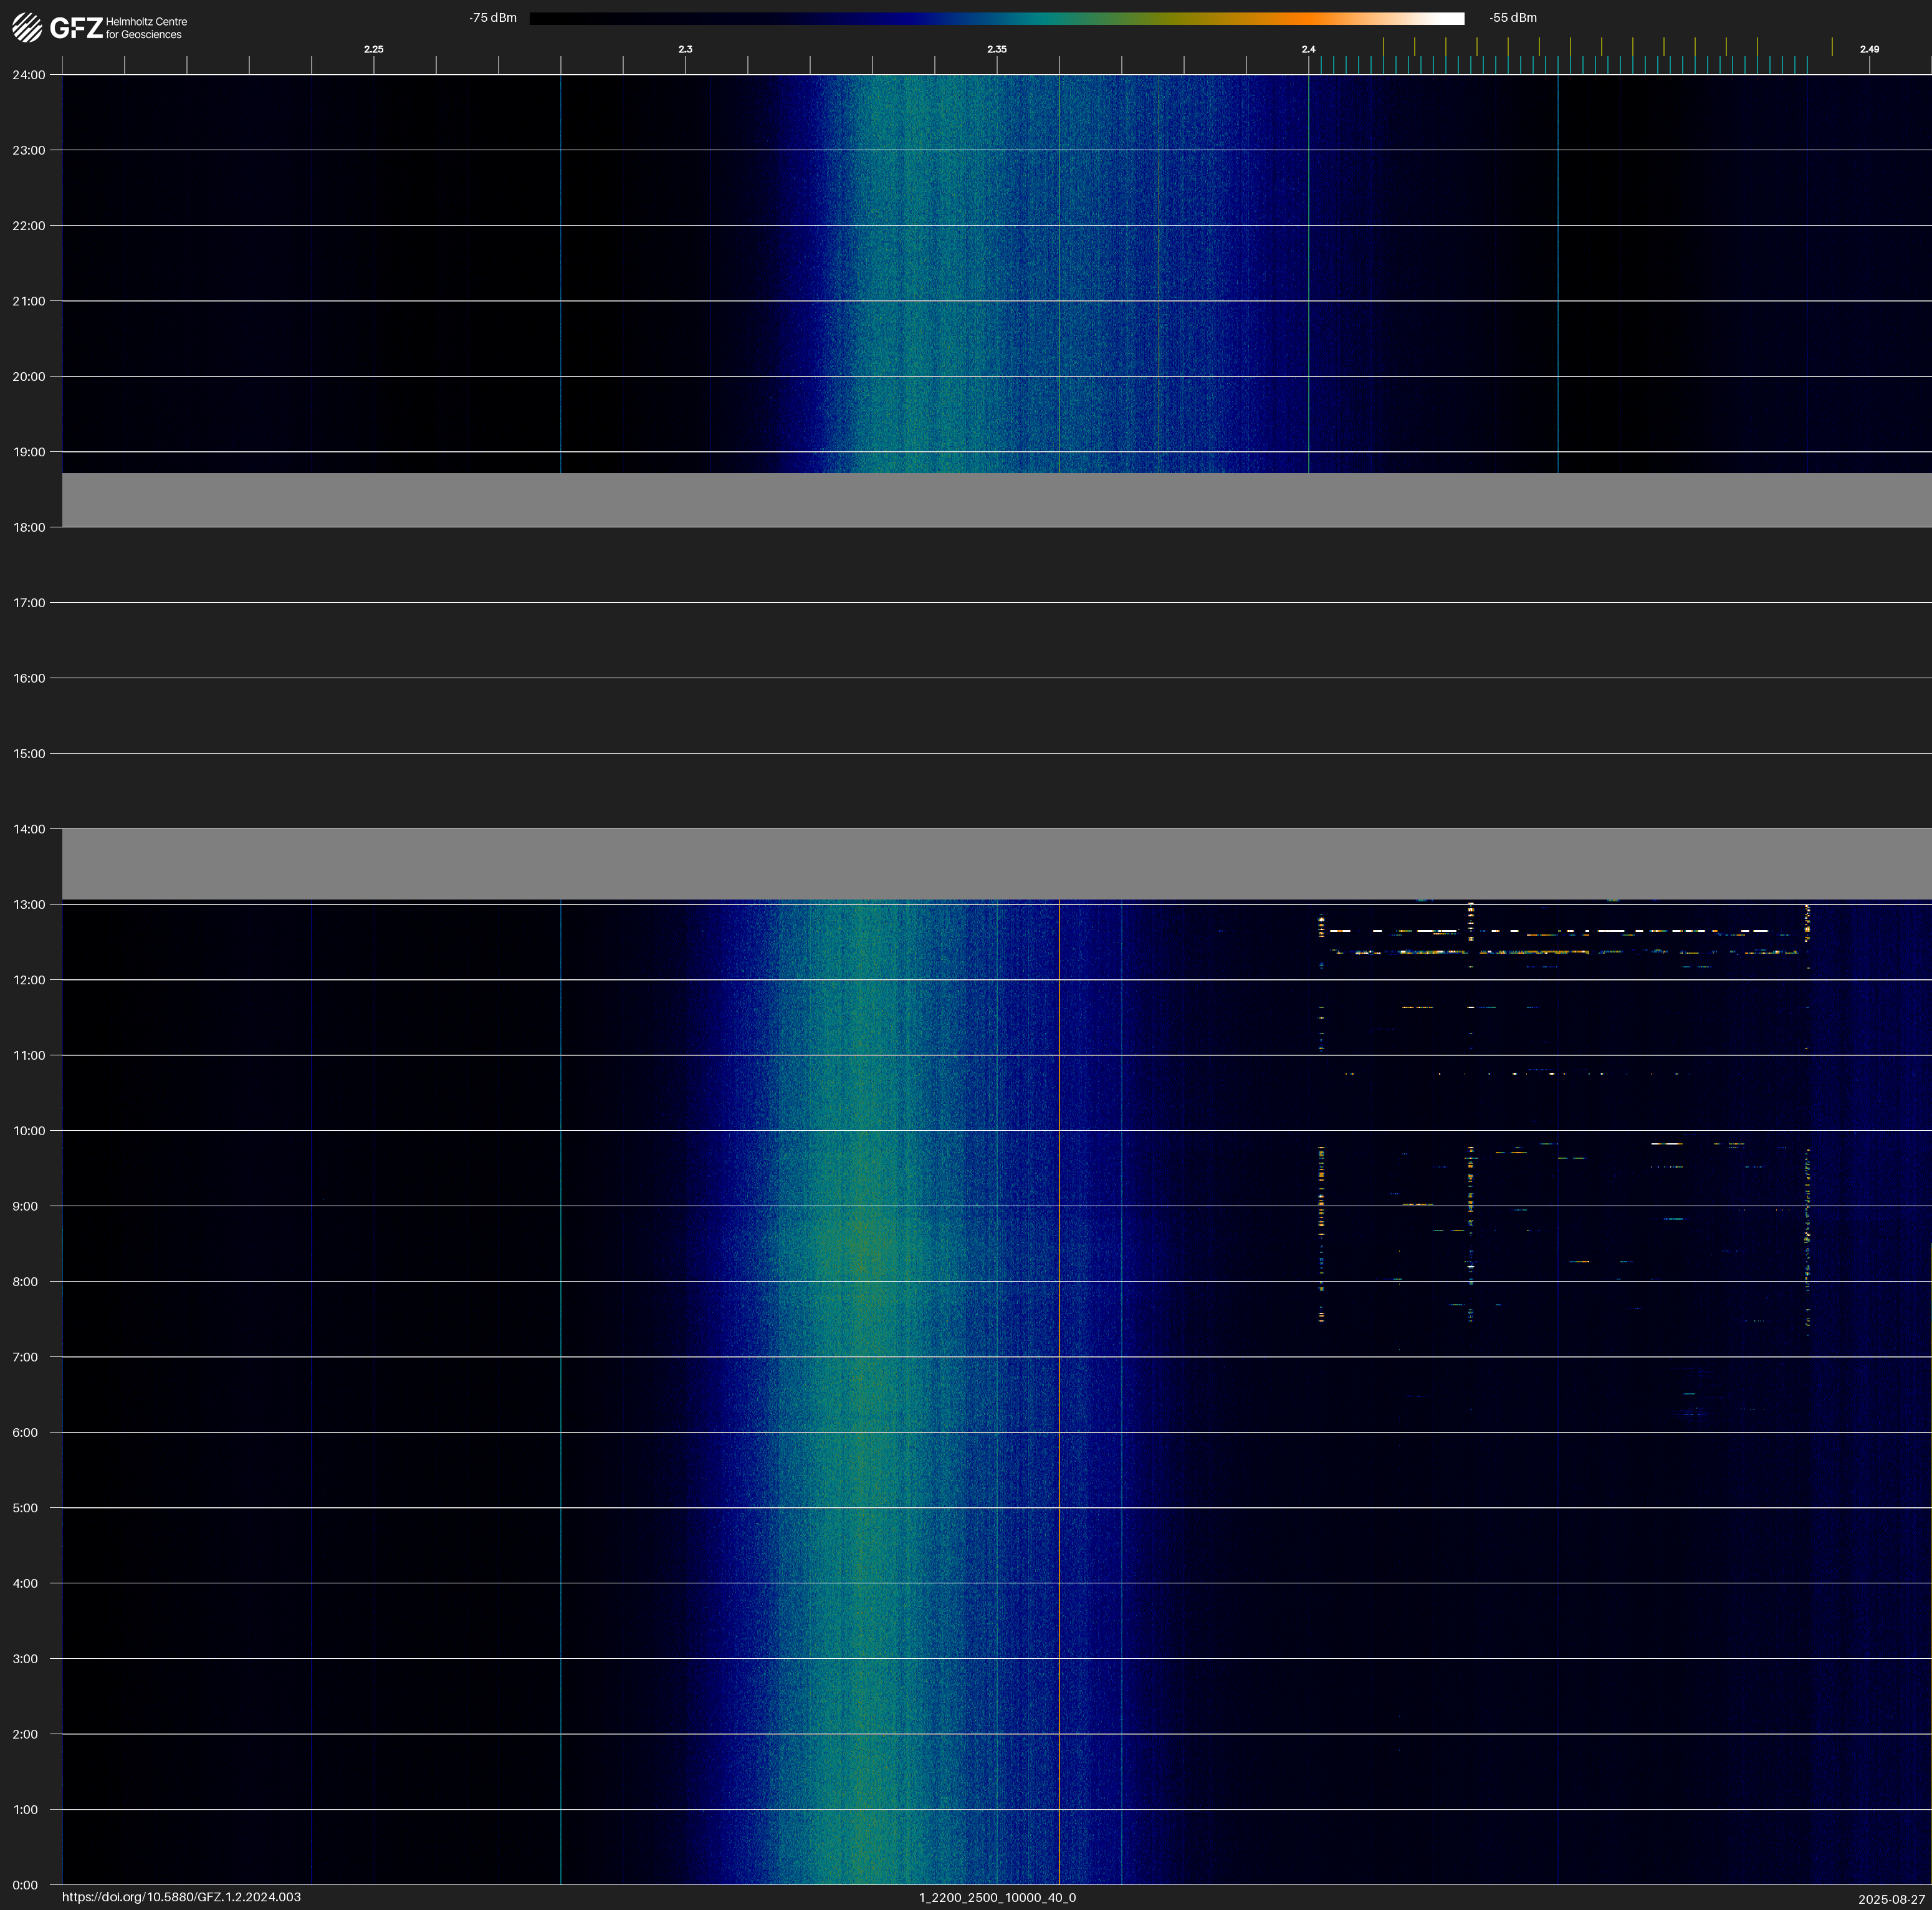The image size is (1932, 1910).
Task: Click the 2.25 frequency tick label
Action: (373, 49)
